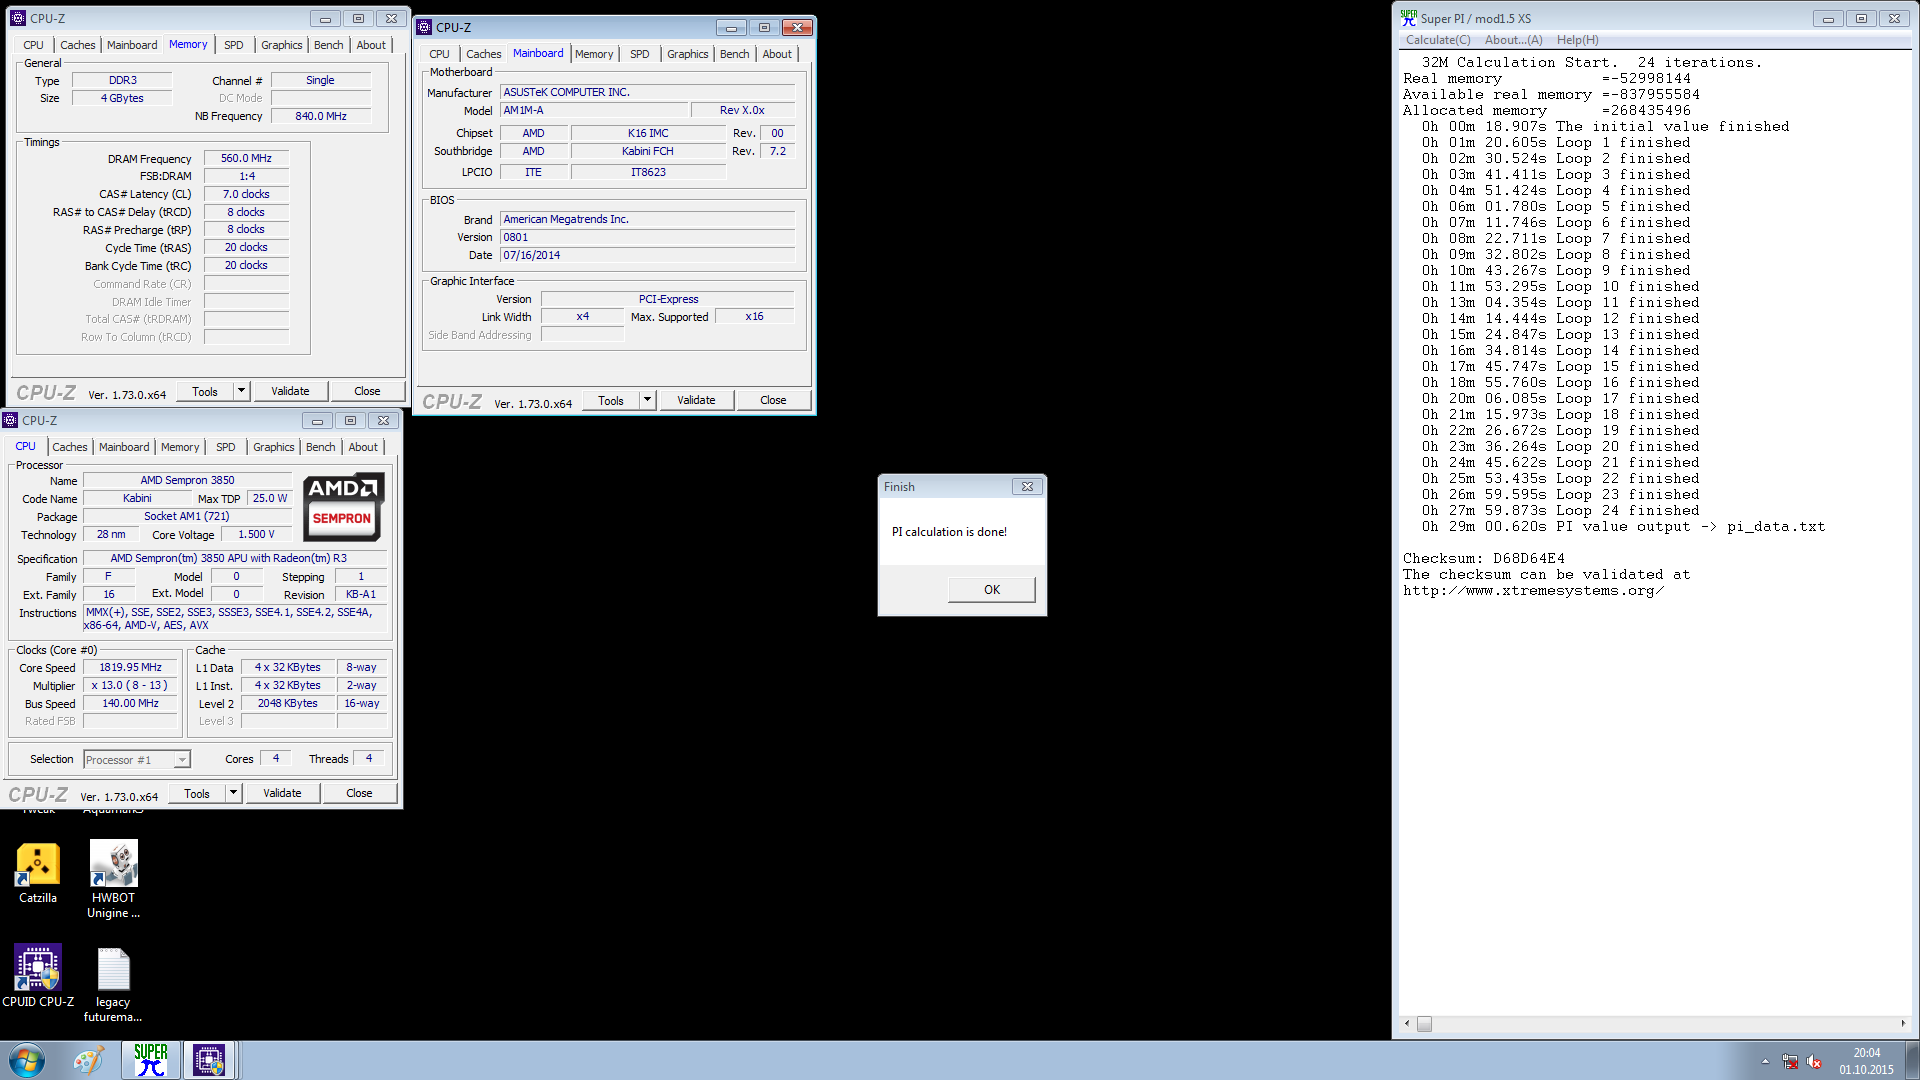Click Validate in the Memory window
The height and width of the screenshot is (1080, 1920).
290,391
